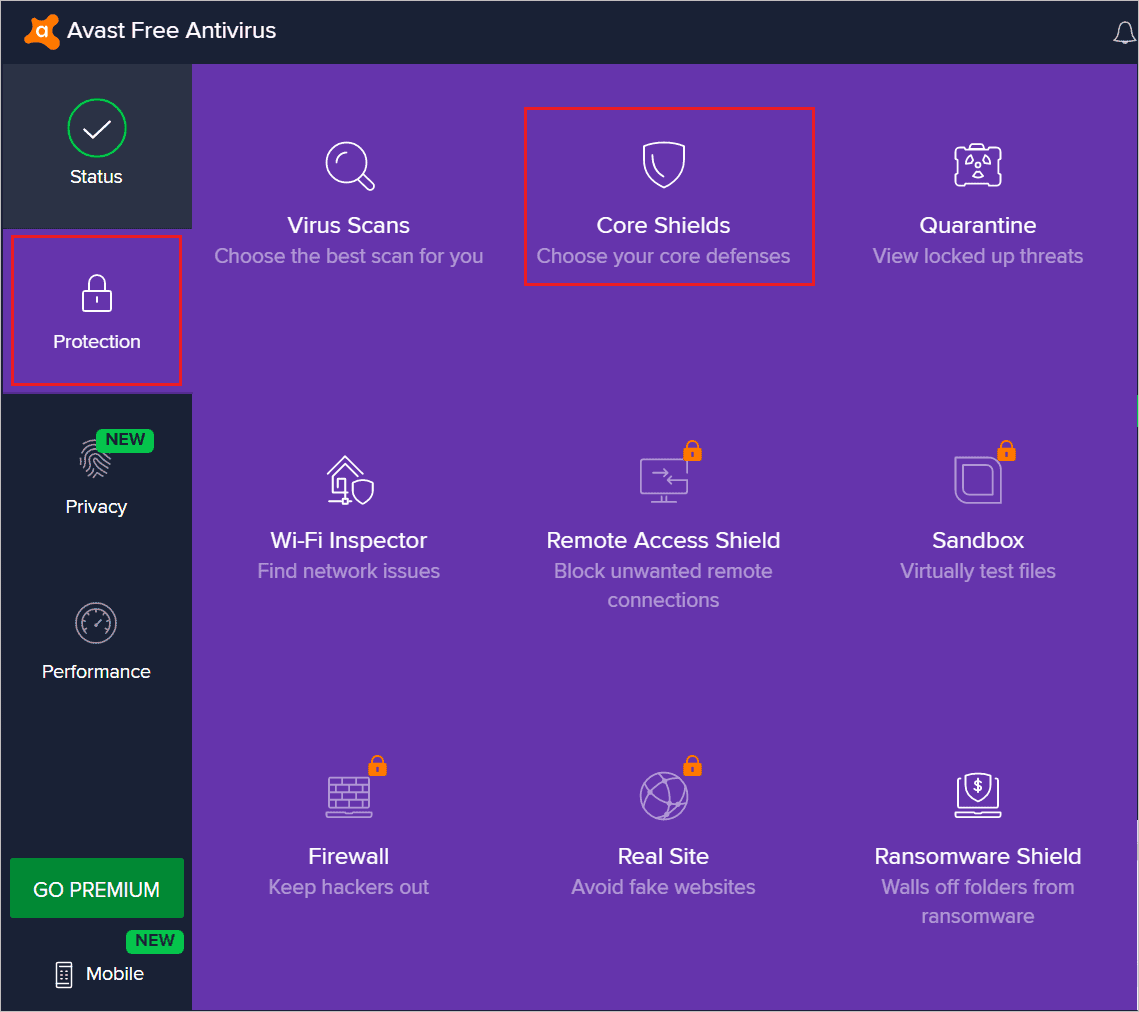Image resolution: width=1139 pixels, height=1012 pixels.
Task: Open Virus Scans magnifier icon
Action: 349,166
